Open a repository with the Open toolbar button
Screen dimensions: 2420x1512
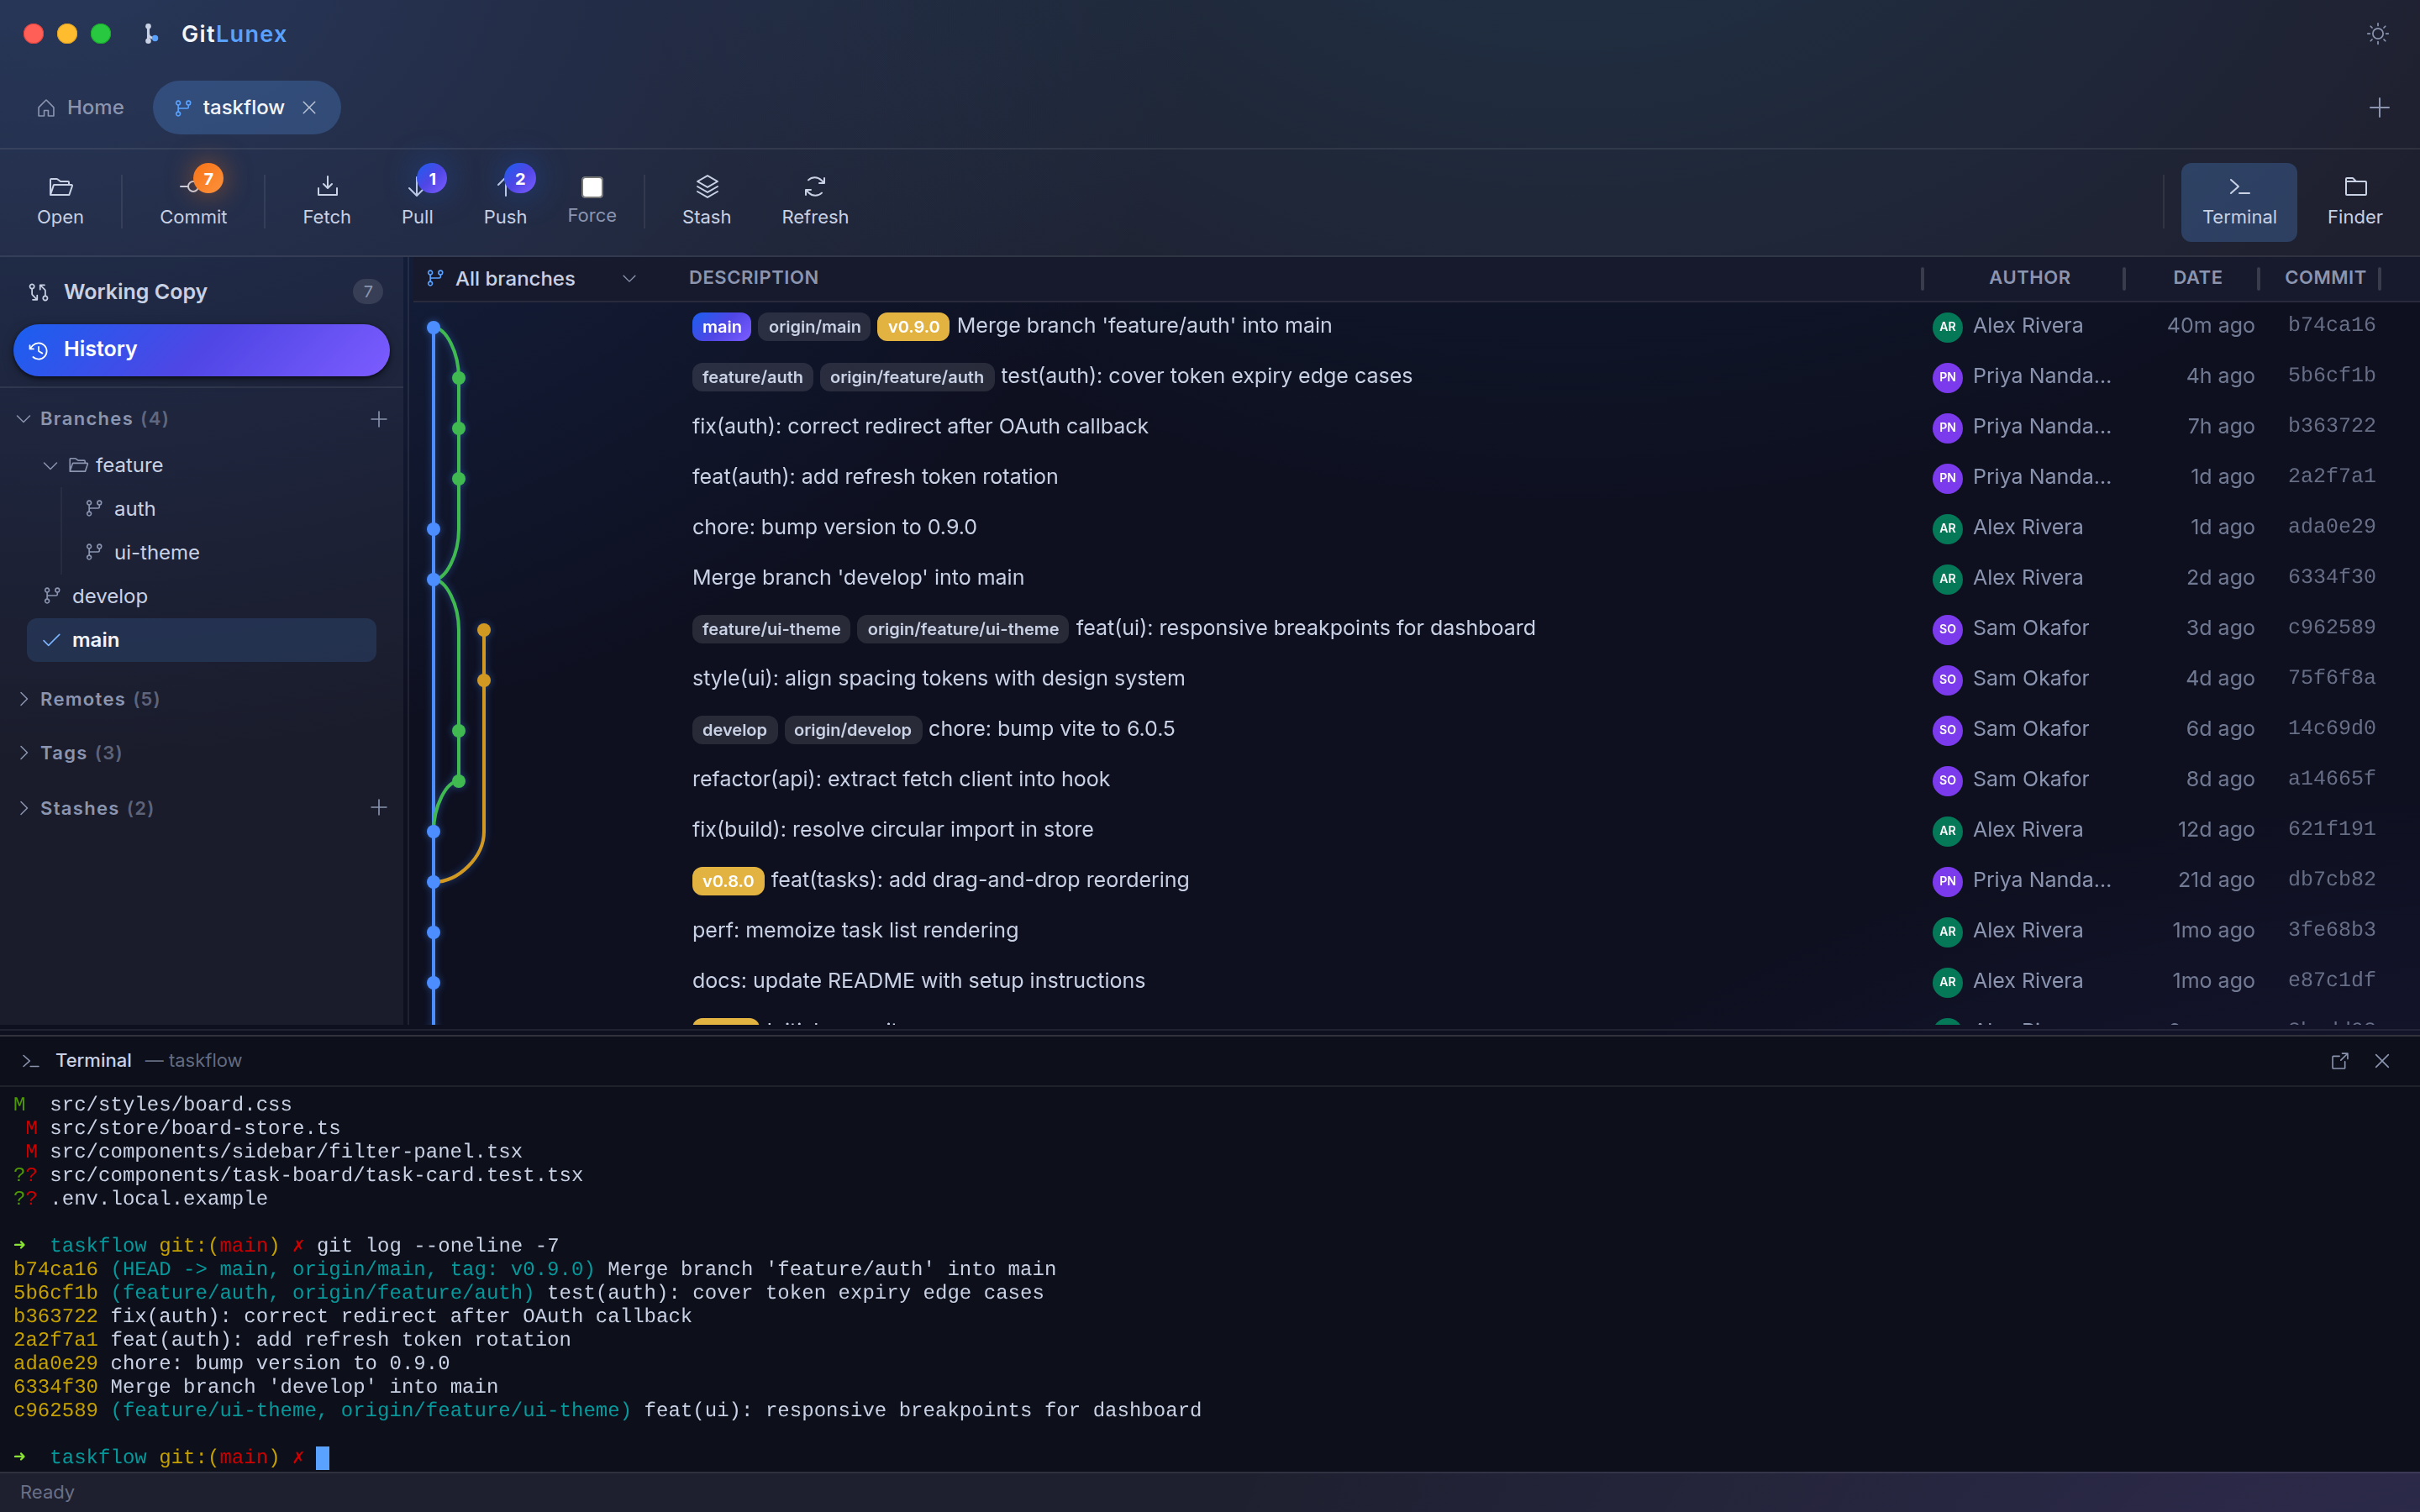60,201
